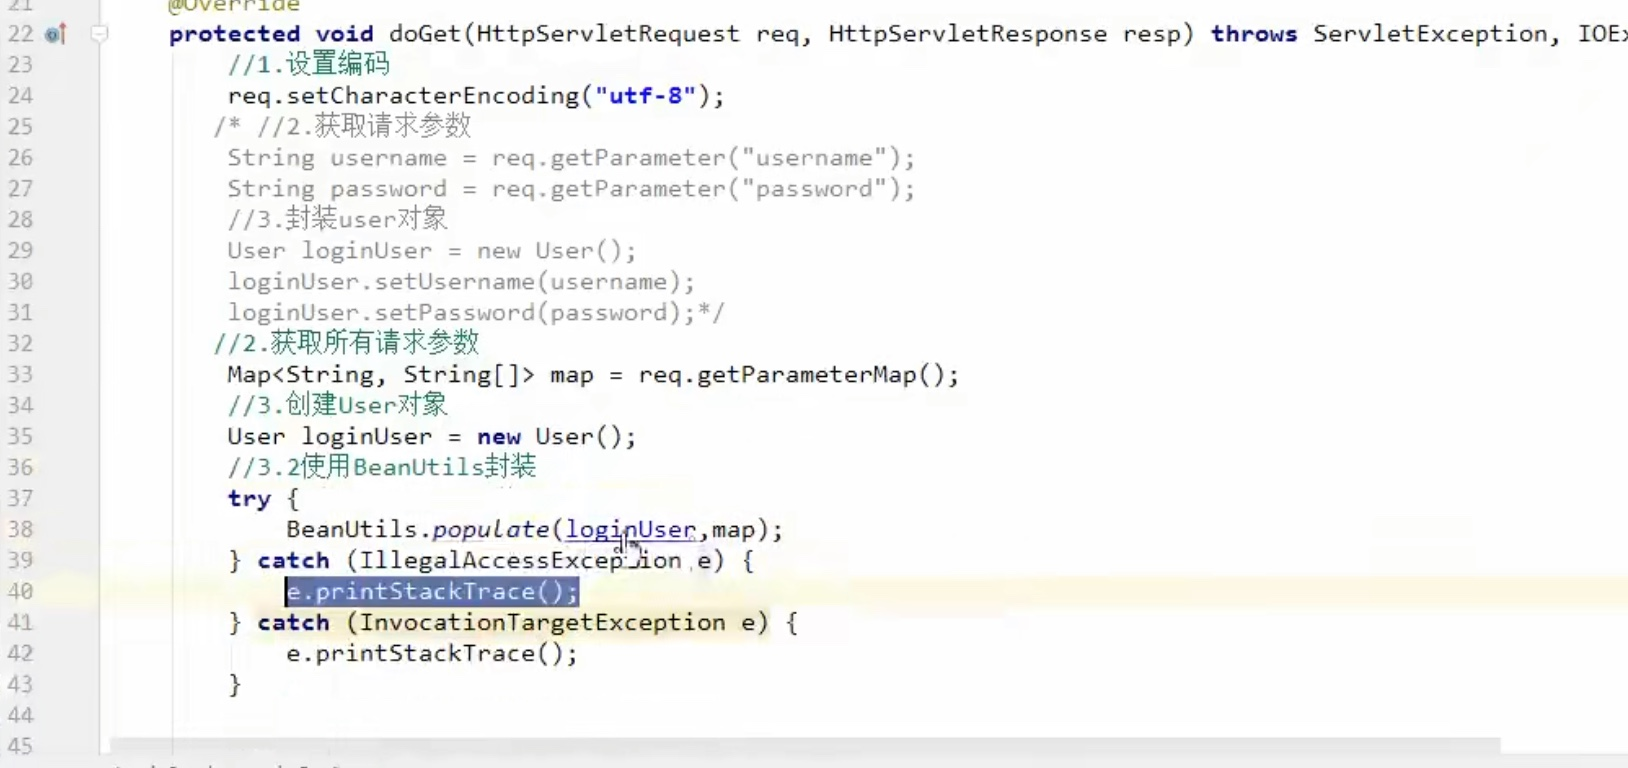Click the populate method call
Screen dimensions: 1628x768
[491, 530]
